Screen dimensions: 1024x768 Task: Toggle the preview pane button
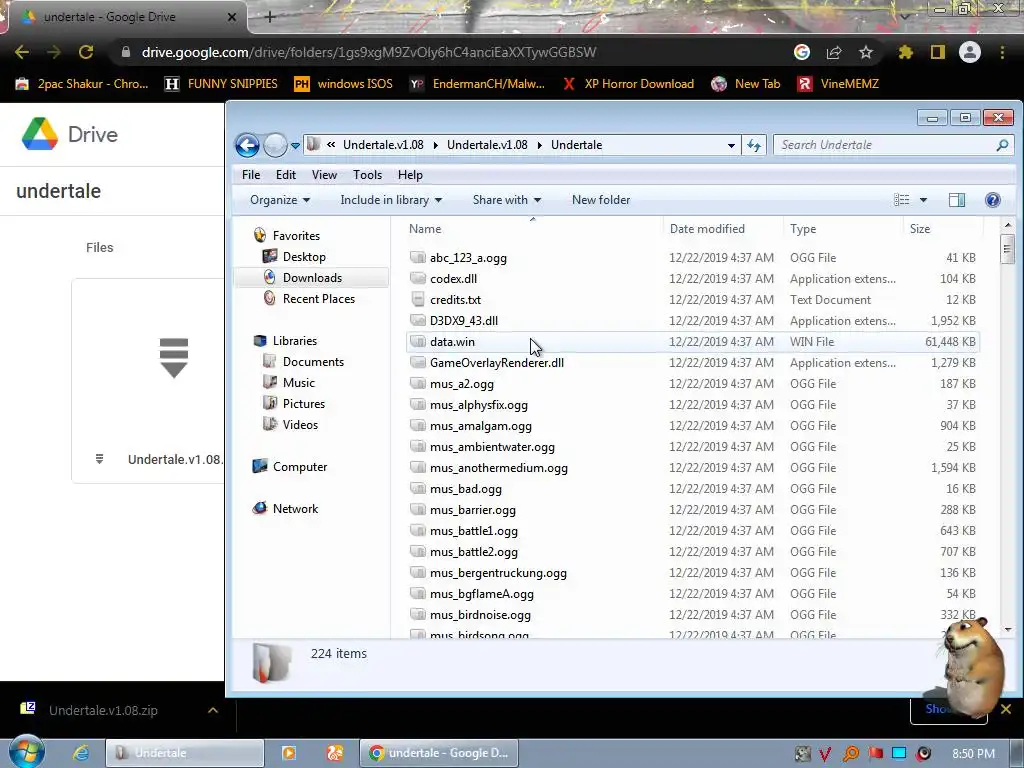click(957, 200)
